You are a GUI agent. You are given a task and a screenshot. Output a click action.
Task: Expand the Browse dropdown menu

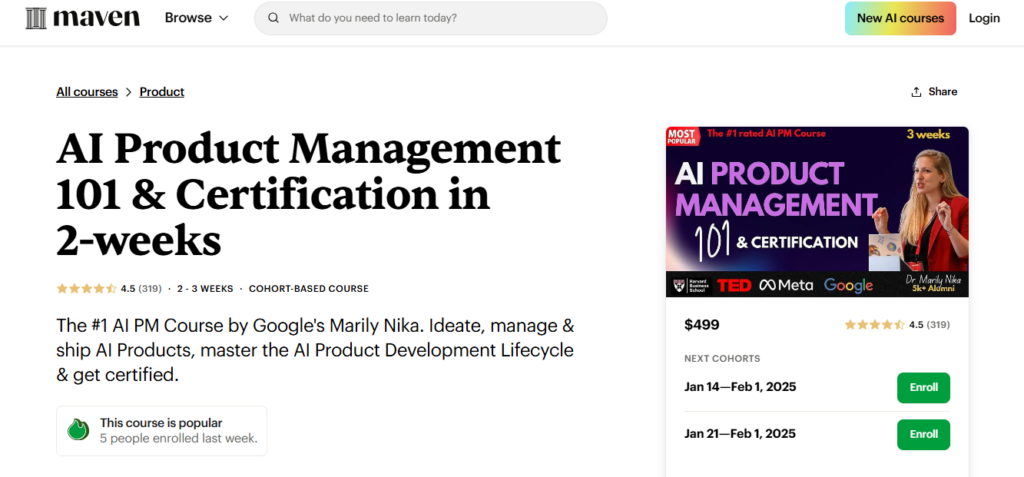click(196, 18)
